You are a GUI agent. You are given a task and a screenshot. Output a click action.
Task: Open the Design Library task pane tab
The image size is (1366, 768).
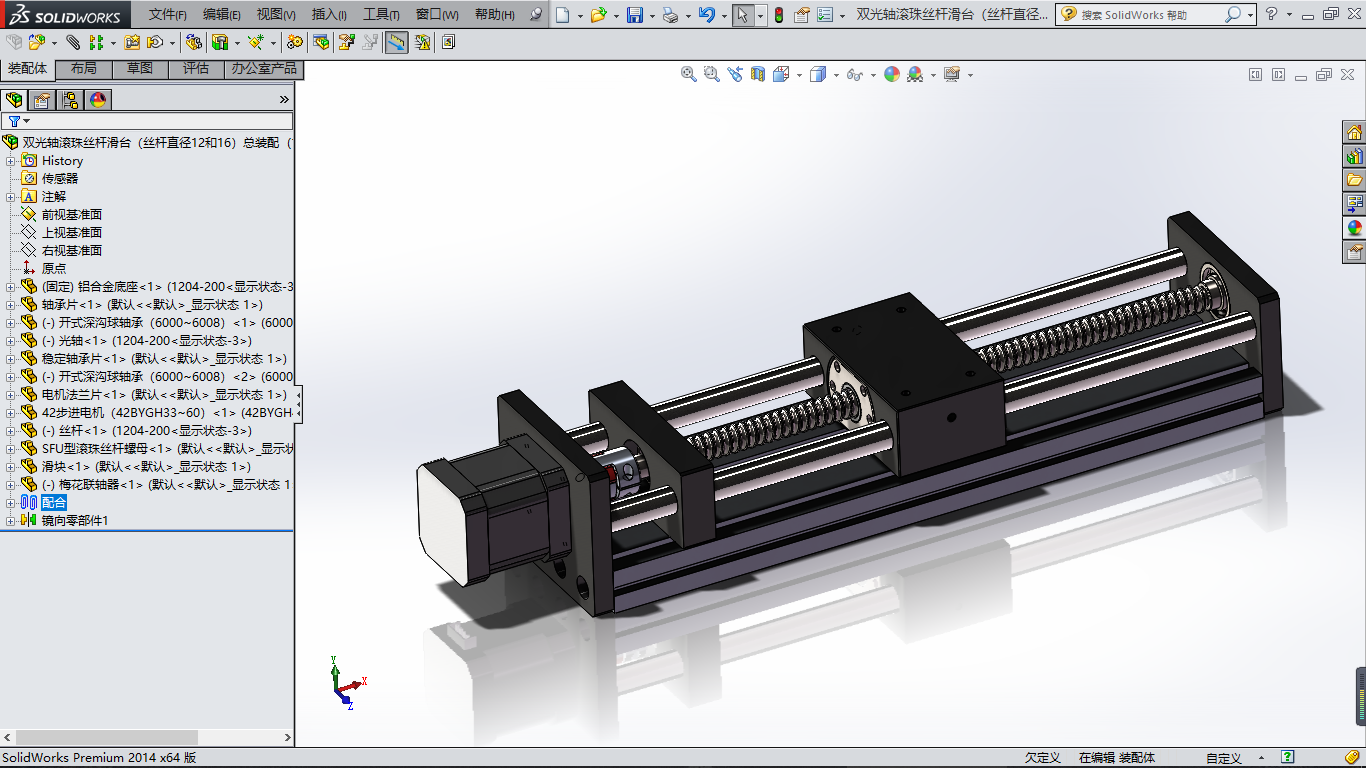[1355, 156]
